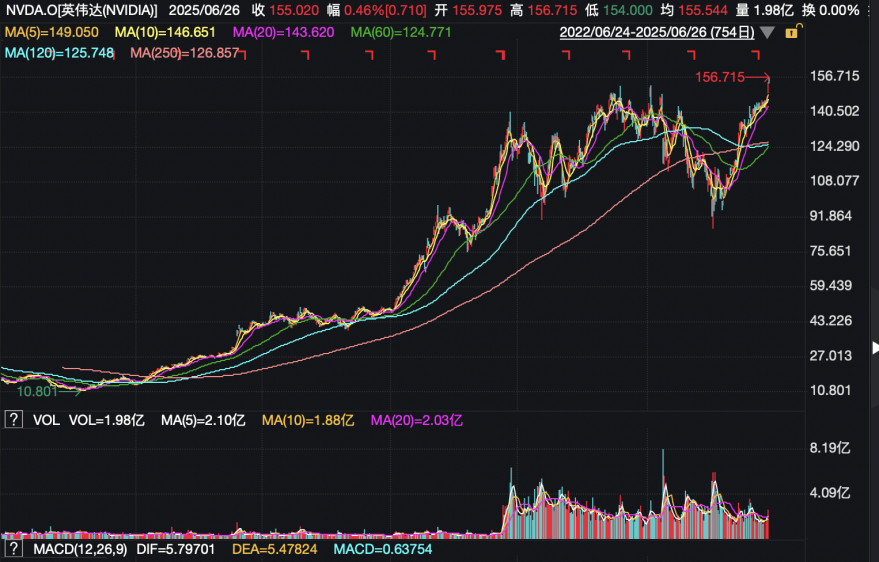The width and height of the screenshot is (879, 562).
Task: Click 108.077 on the price axis
Action: click(x=834, y=181)
